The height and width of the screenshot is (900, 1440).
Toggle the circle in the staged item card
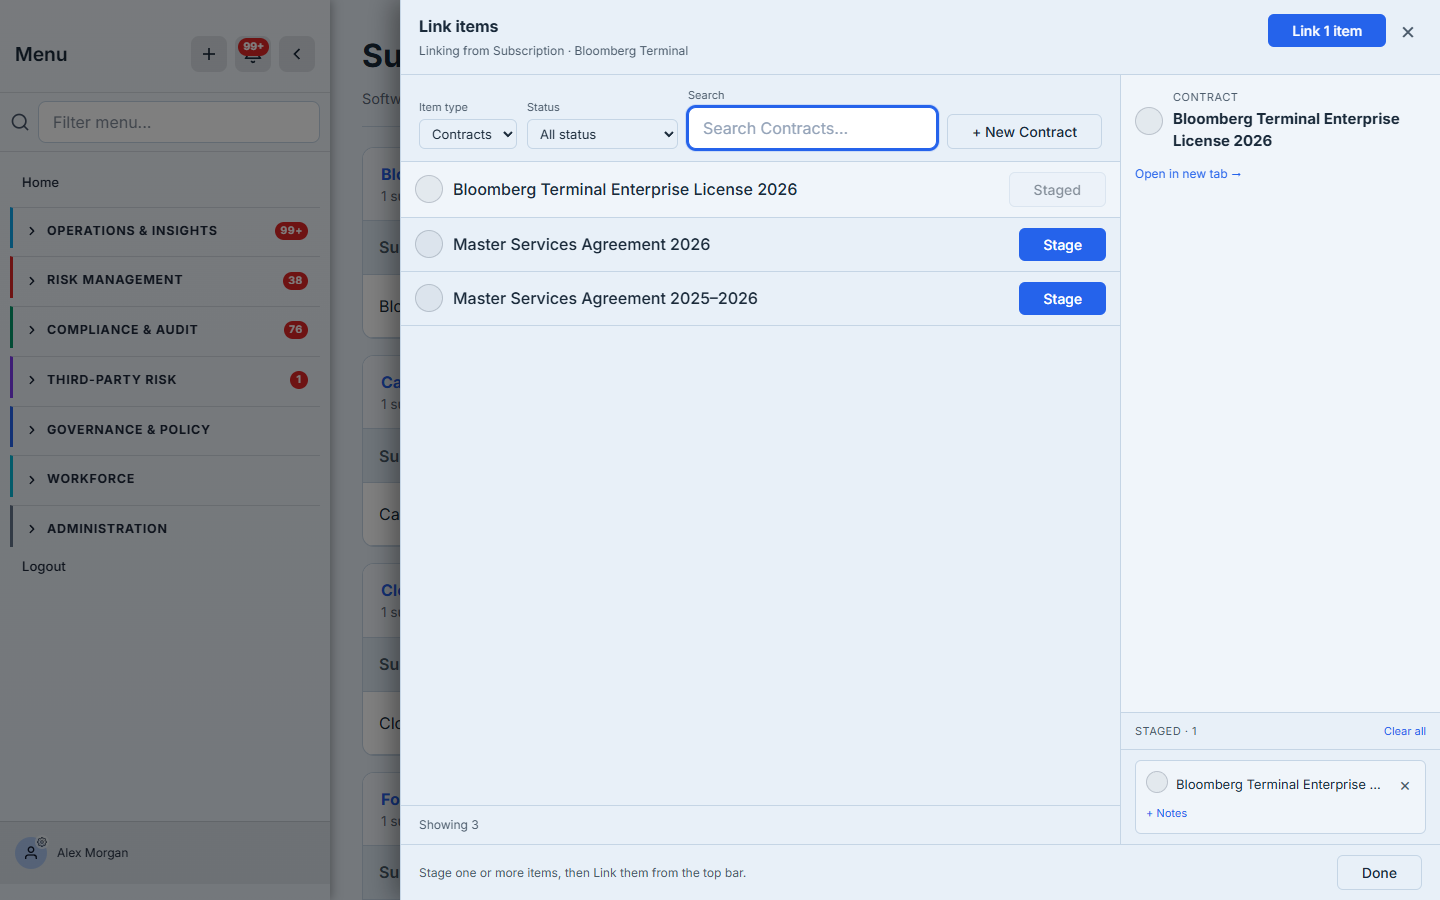click(1157, 782)
